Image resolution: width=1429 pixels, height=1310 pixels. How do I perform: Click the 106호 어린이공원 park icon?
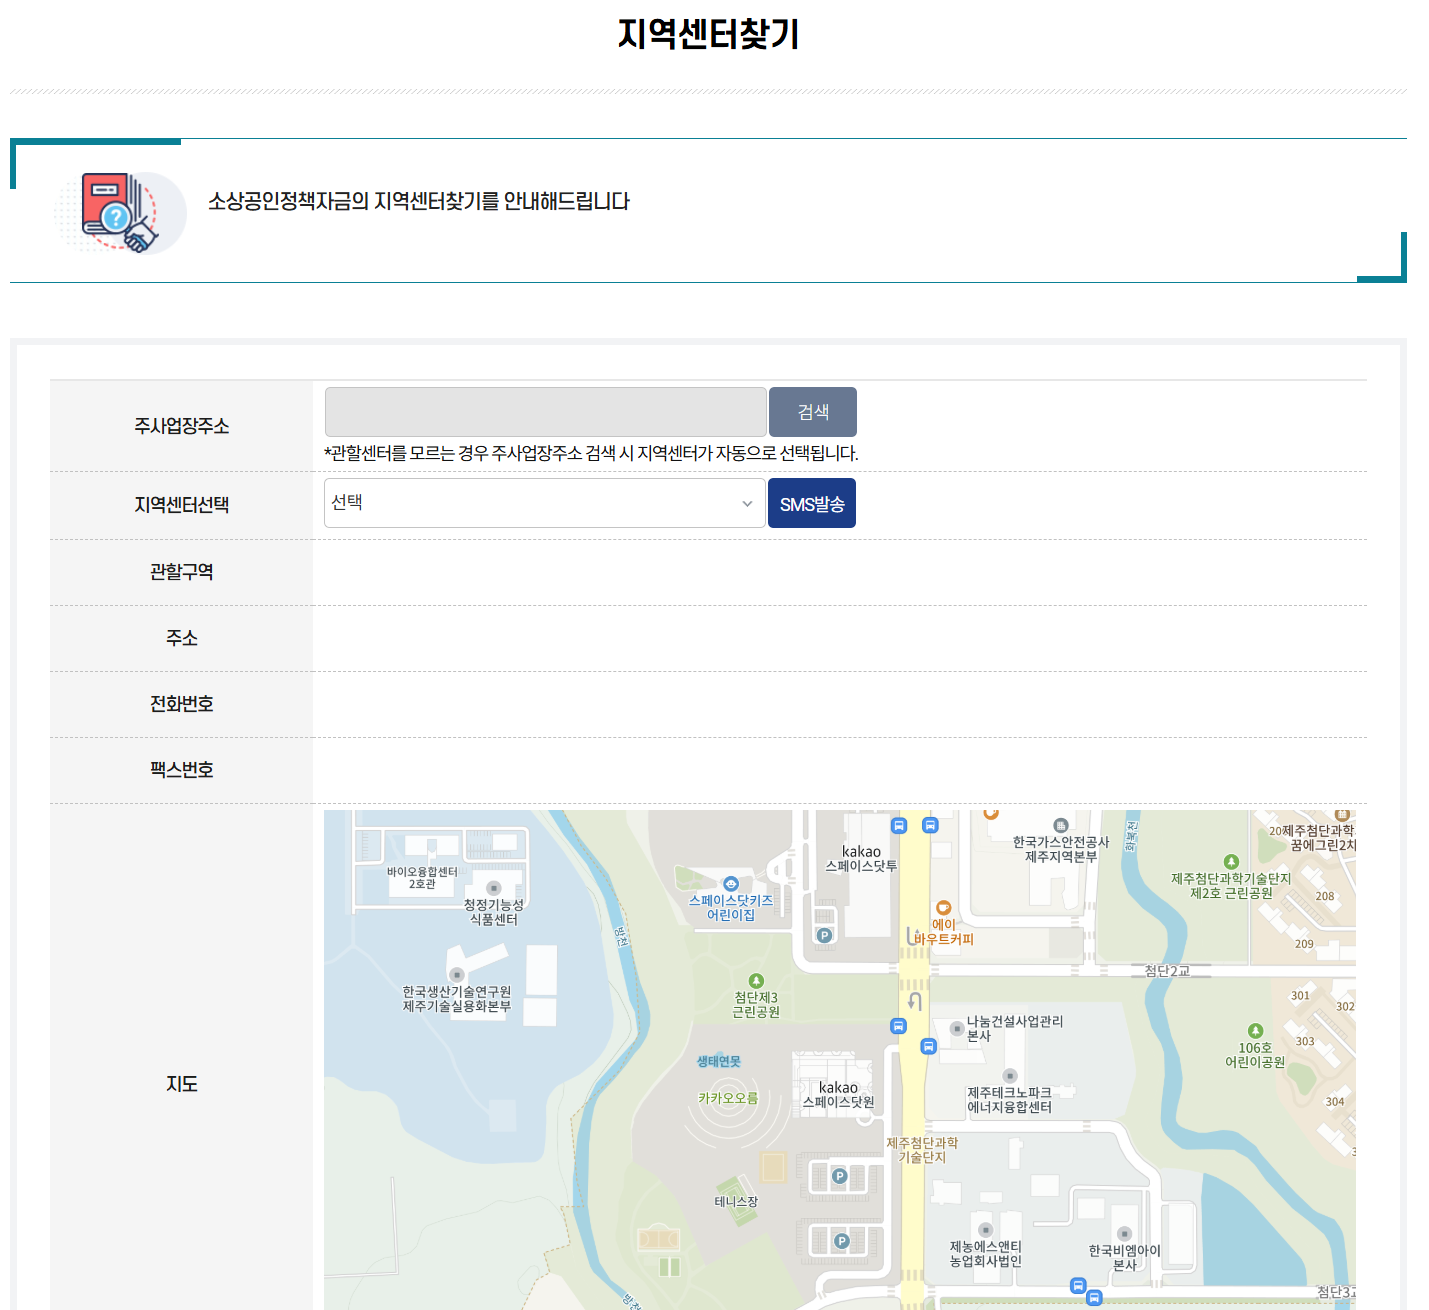[x=1255, y=1031]
